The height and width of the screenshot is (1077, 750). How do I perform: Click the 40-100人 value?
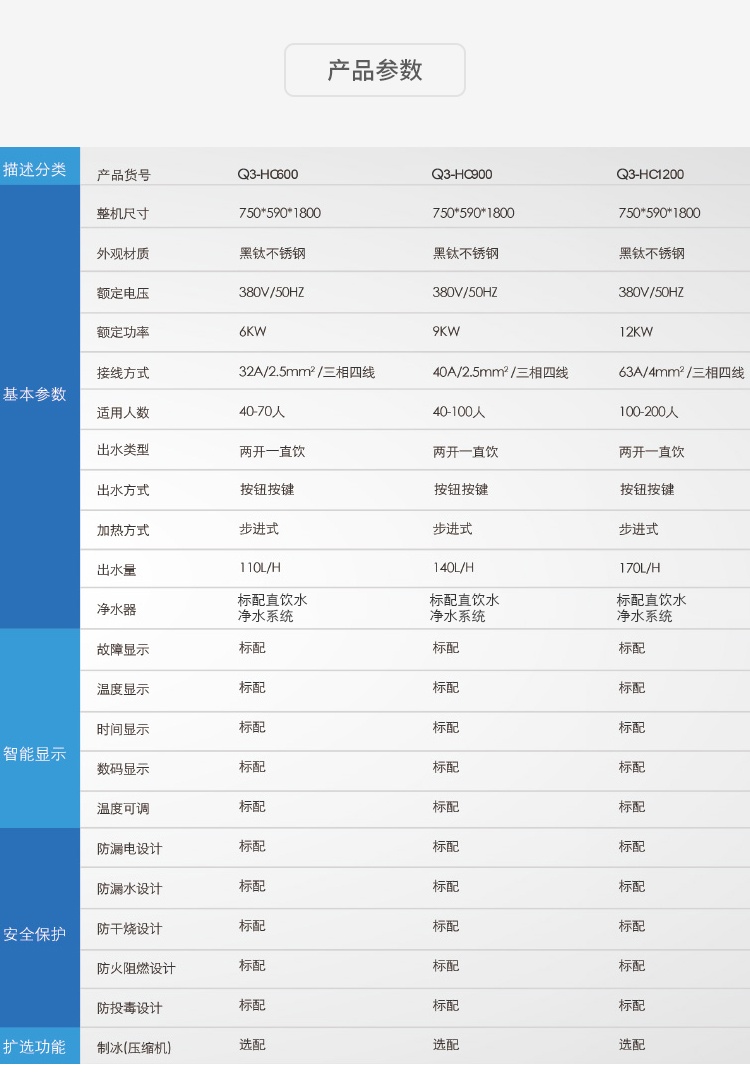pyautogui.click(x=459, y=412)
